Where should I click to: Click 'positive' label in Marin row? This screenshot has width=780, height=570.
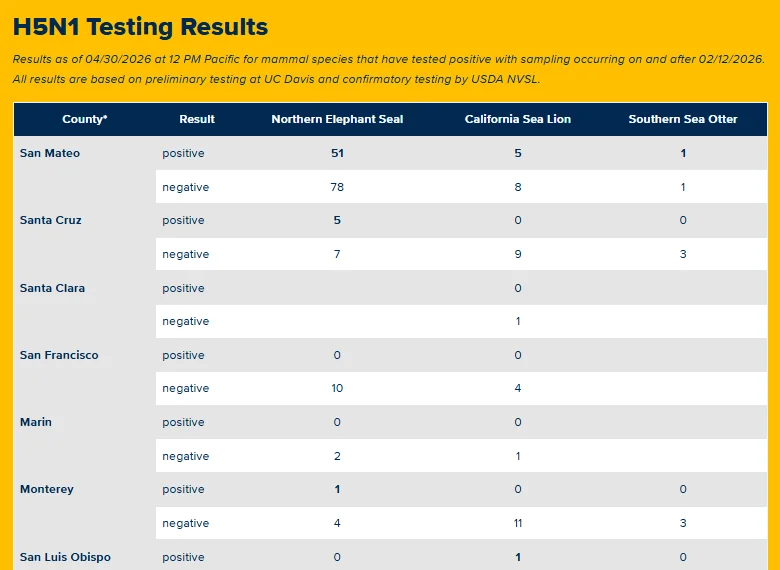pyautogui.click(x=183, y=422)
